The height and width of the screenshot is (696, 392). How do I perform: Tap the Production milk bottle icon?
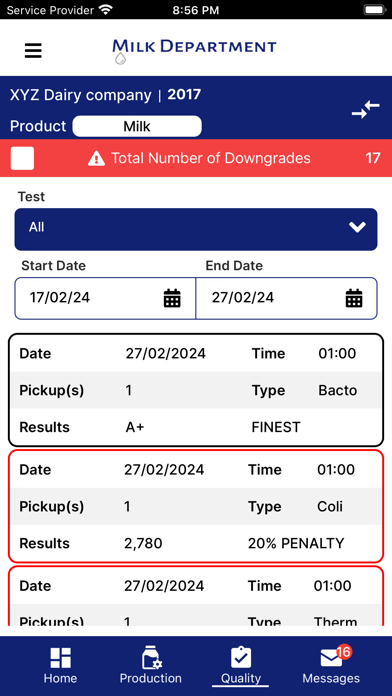[151, 658]
